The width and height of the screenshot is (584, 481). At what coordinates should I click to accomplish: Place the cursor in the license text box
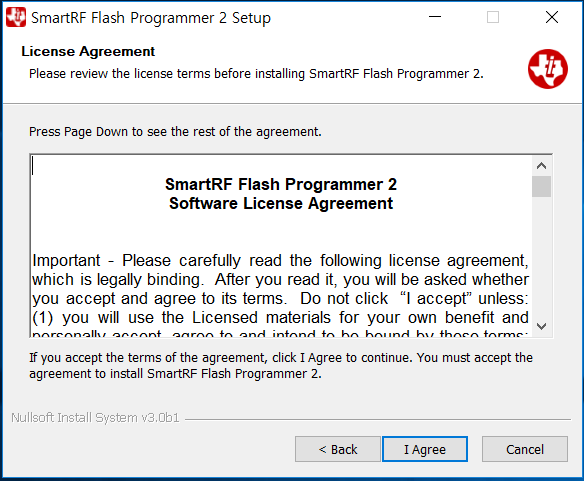click(x=281, y=246)
